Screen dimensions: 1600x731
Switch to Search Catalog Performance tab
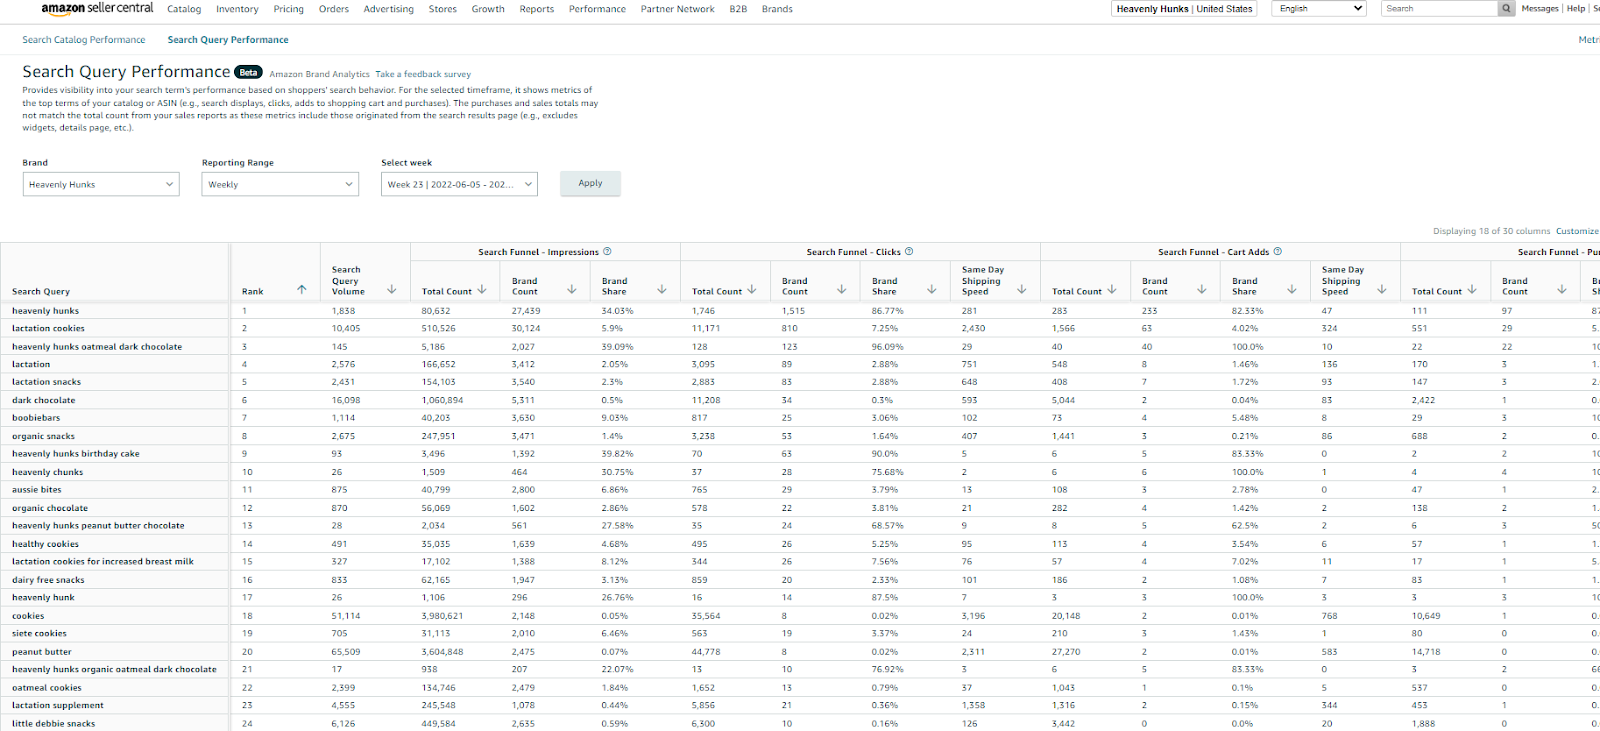click(x=84, y=40)
